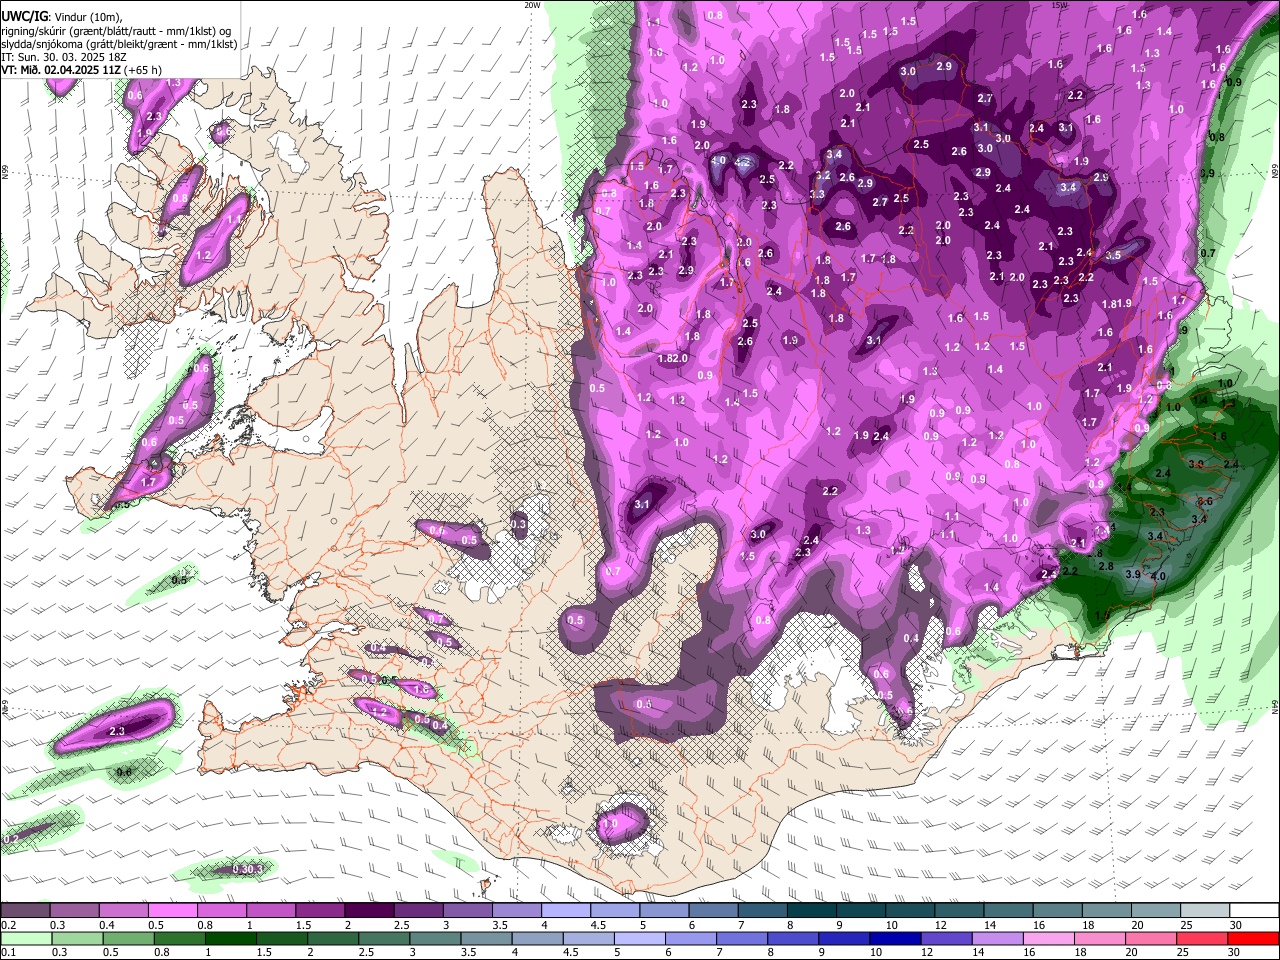Click lower legend green swatch 0.5–0.8
This screenshot has width=1280, height=960.
coord(130,938)
